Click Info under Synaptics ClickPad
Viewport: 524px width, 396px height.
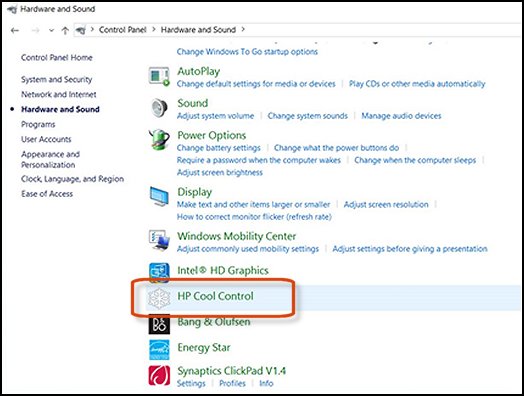coord(266,383)
